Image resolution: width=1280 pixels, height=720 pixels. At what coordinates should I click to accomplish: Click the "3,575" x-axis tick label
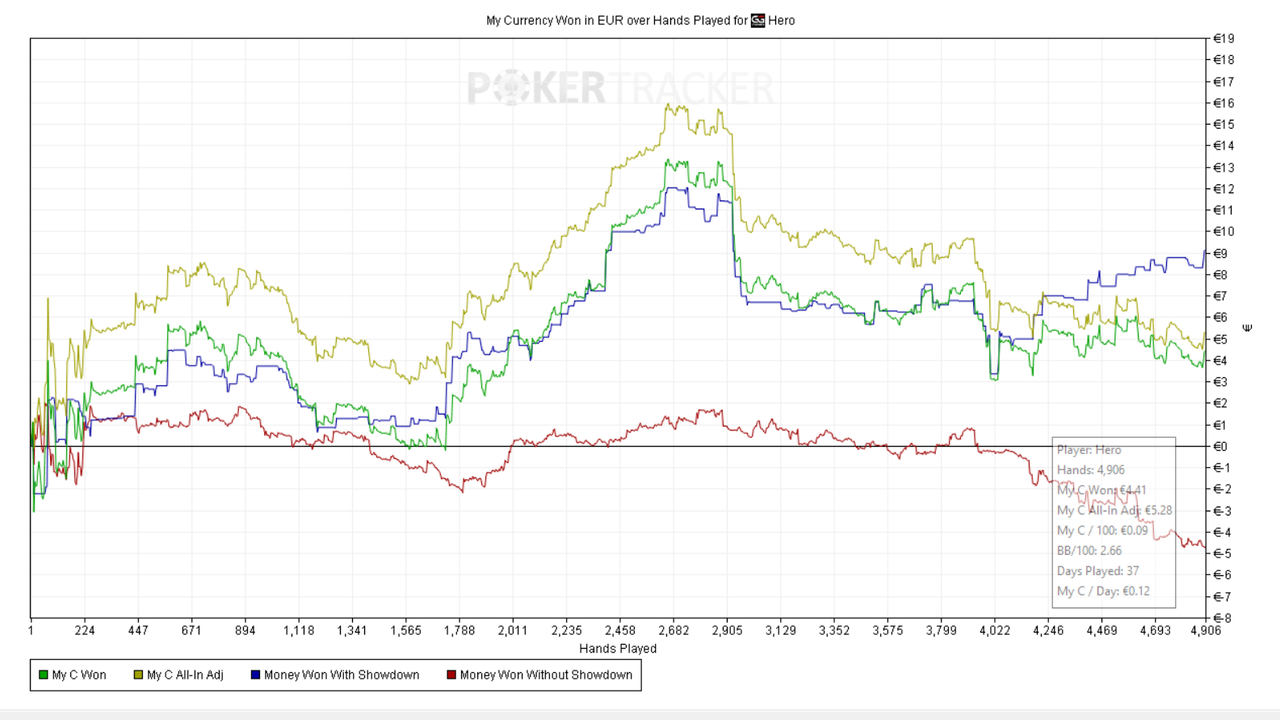pyautogui.click(x=888, y=631)
